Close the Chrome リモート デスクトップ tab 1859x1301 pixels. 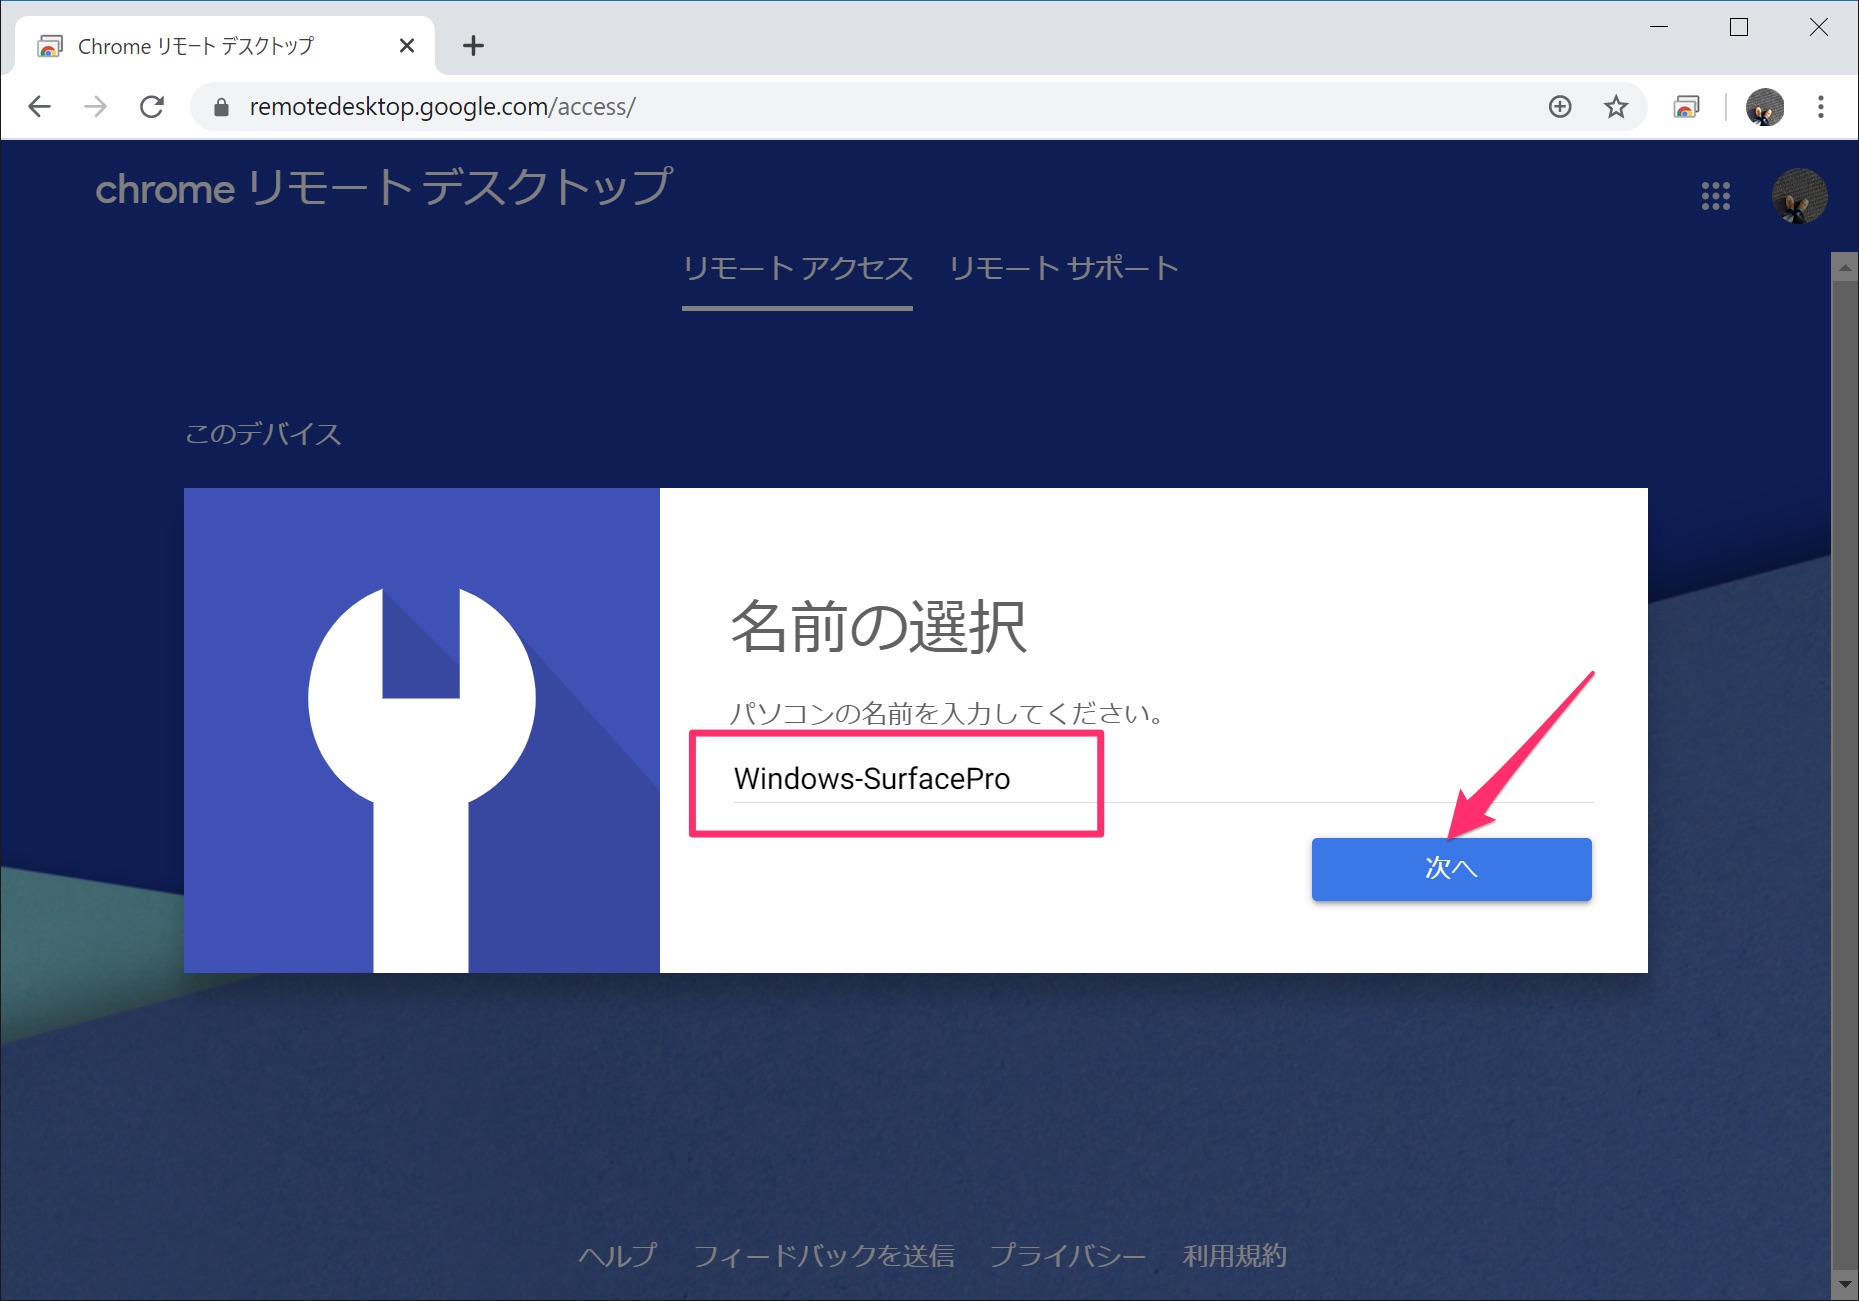[406, 46]
